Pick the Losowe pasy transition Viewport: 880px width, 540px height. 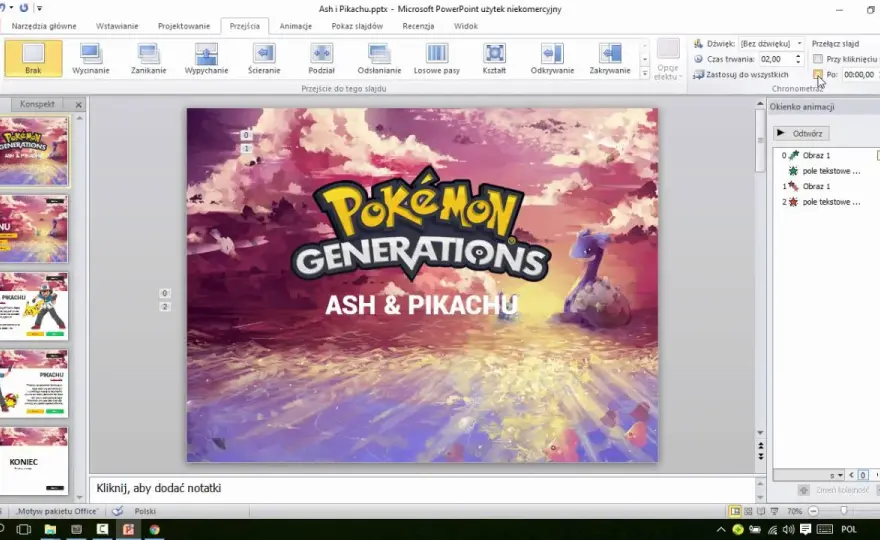pos(437,58)
